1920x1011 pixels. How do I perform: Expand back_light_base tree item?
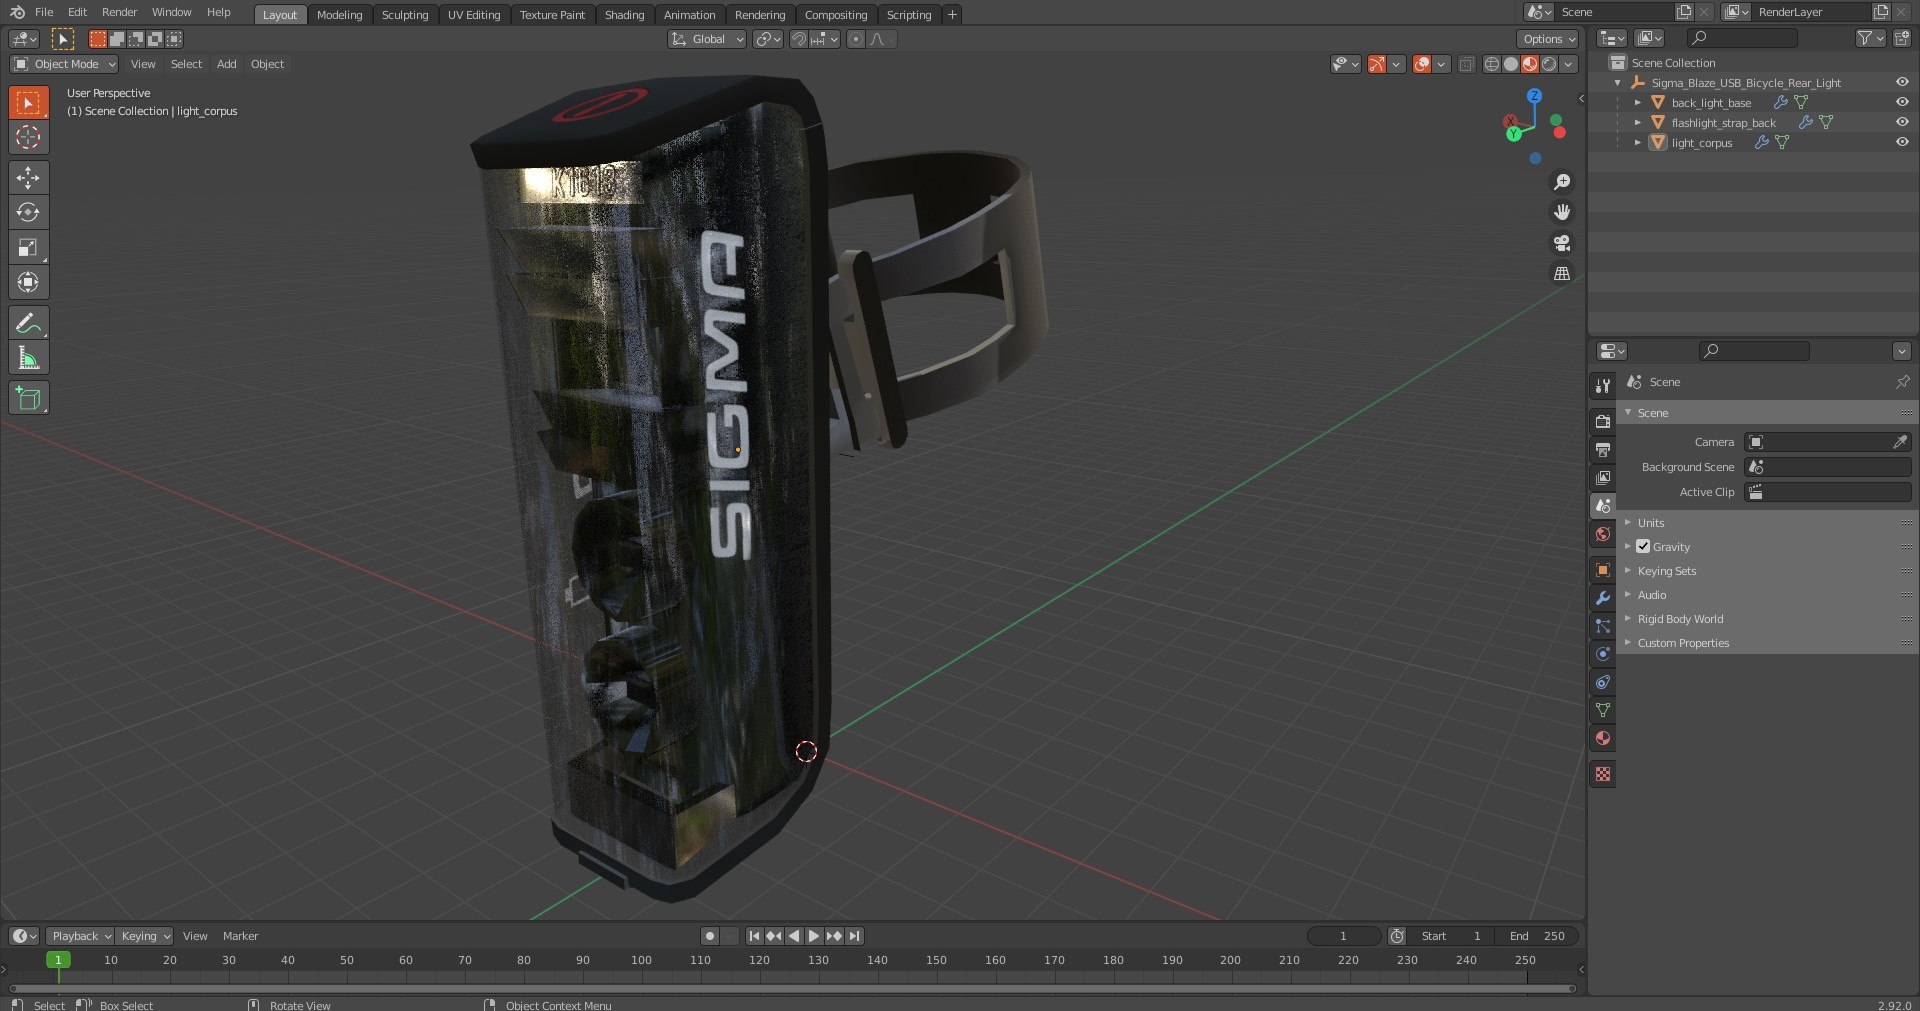[x=1637, y=103]
